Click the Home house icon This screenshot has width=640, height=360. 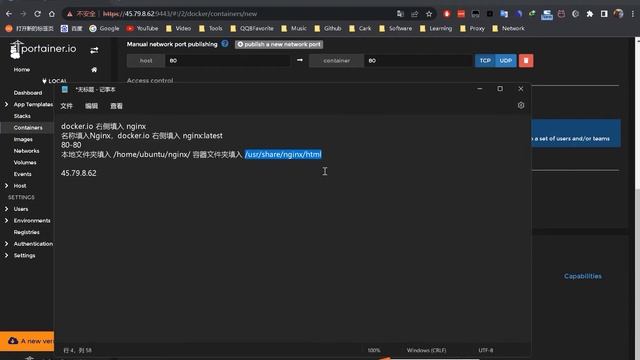(x=94, y=70)
